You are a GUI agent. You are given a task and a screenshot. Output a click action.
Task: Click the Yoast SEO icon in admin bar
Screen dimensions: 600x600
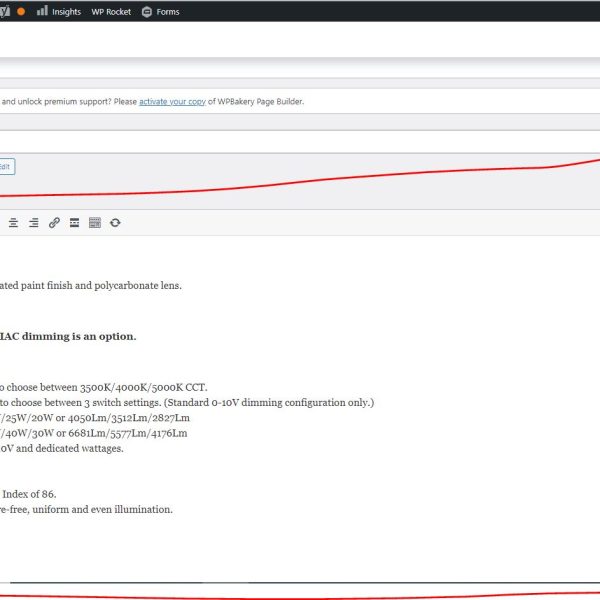tap(4, 11)
